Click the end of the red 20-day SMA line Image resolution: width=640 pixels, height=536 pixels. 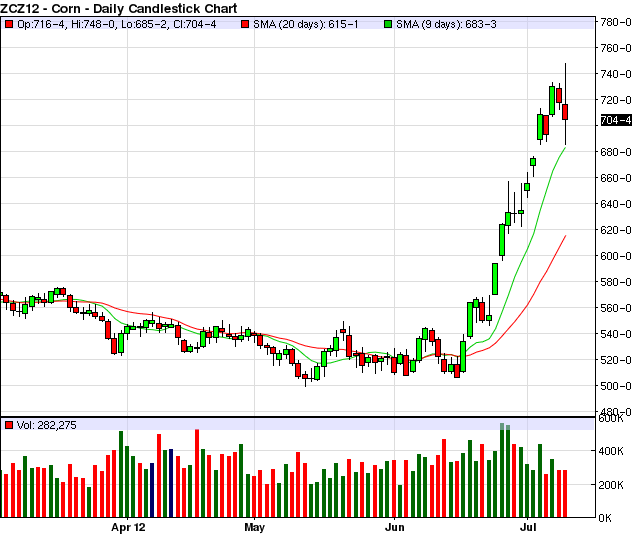pyautogui.click(x=565, y=236)
